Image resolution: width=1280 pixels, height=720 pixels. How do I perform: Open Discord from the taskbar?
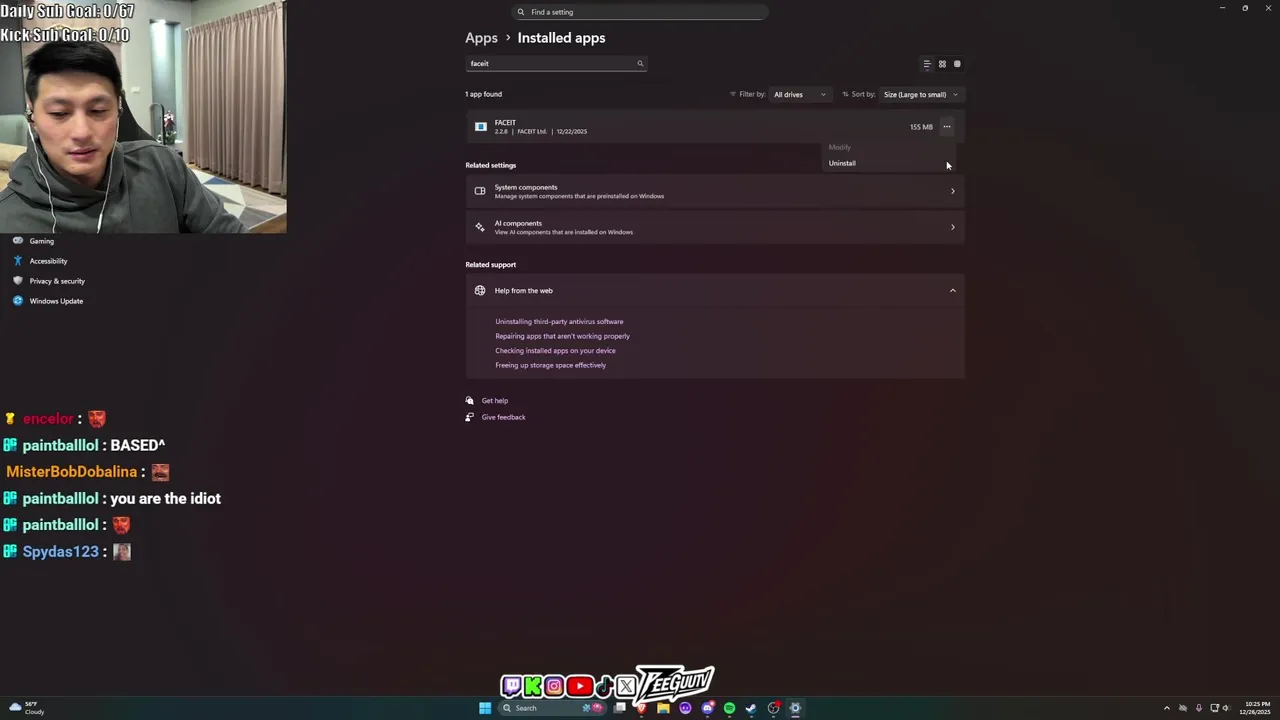(708, 708)
